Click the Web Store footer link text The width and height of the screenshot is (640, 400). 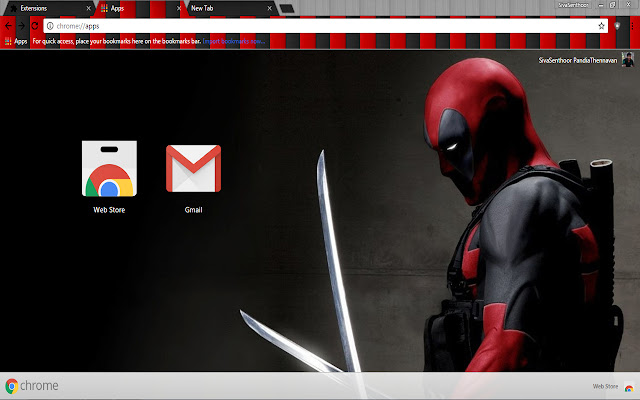click(605, 386)
